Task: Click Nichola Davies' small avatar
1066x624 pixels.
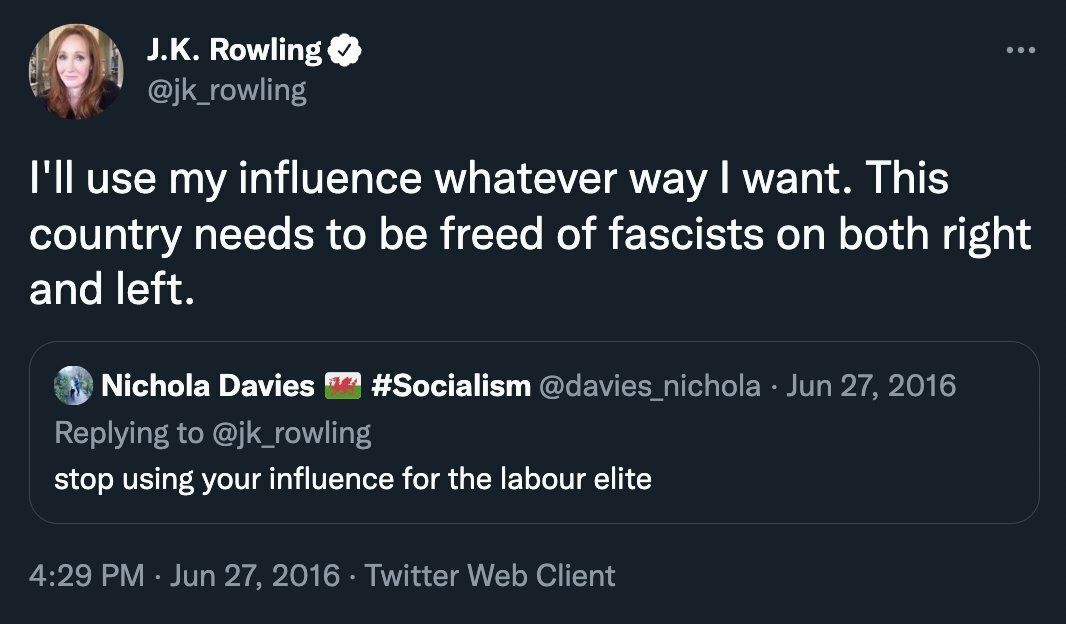Action: point(73,385)
